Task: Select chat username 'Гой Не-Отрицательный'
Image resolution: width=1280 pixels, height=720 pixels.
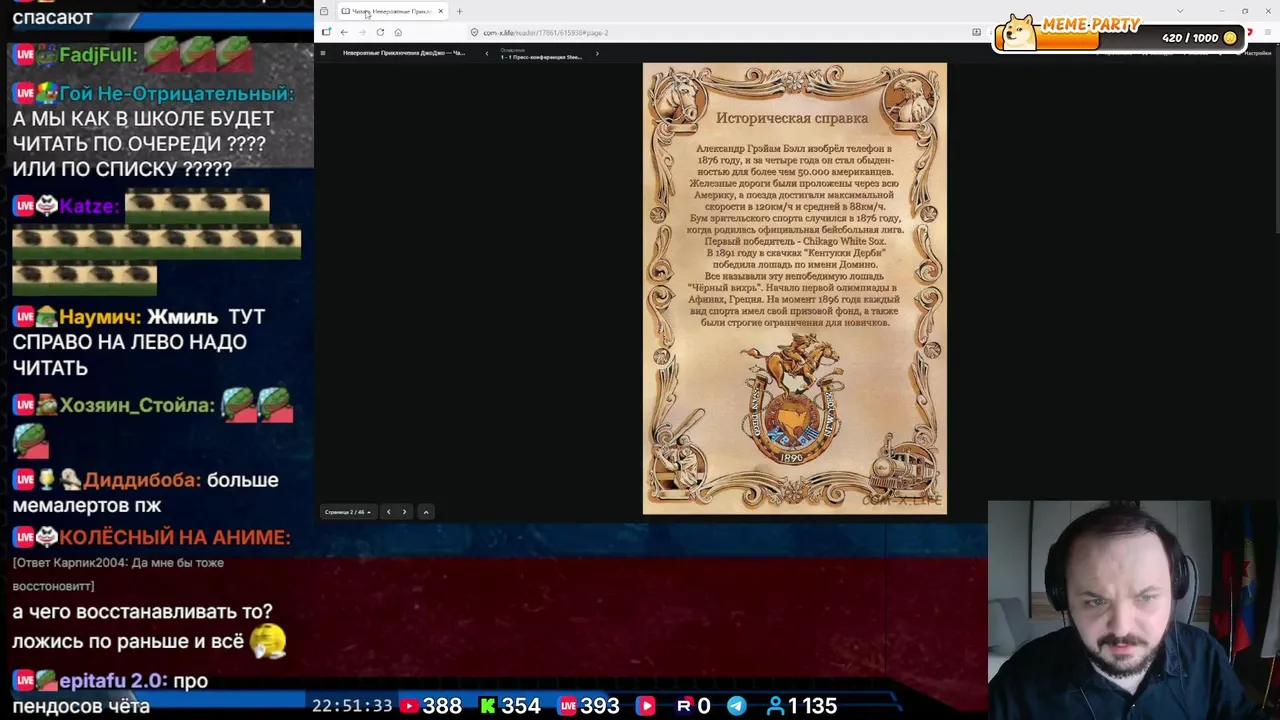Action: [x=176, y=93]
